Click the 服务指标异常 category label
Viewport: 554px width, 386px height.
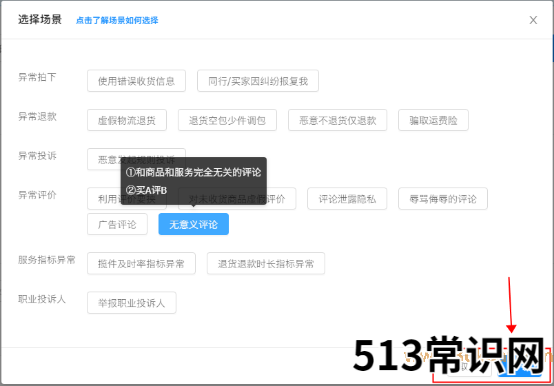tap(47, 260)
